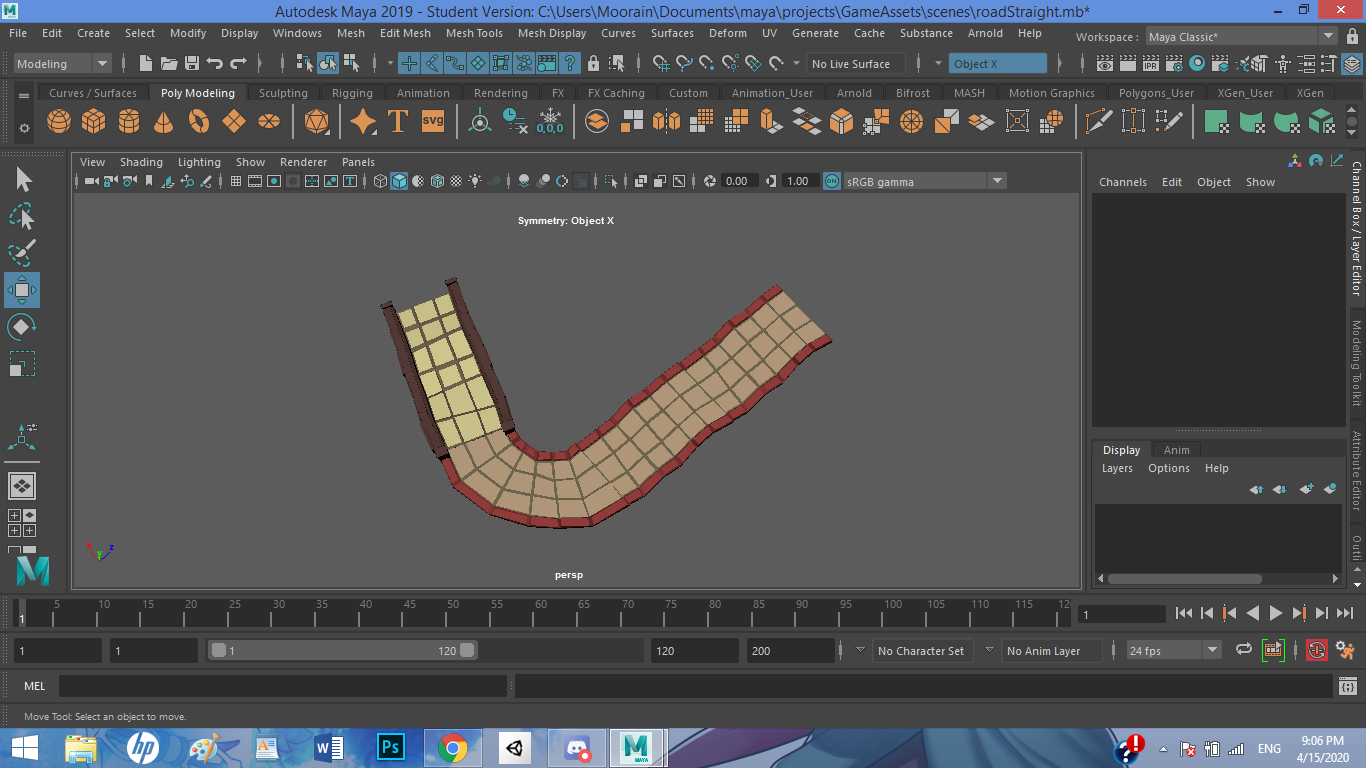Open Photoshop from the Windows taskbar
Viewport: 1366px width, 768px height.
tap(391, 747)
